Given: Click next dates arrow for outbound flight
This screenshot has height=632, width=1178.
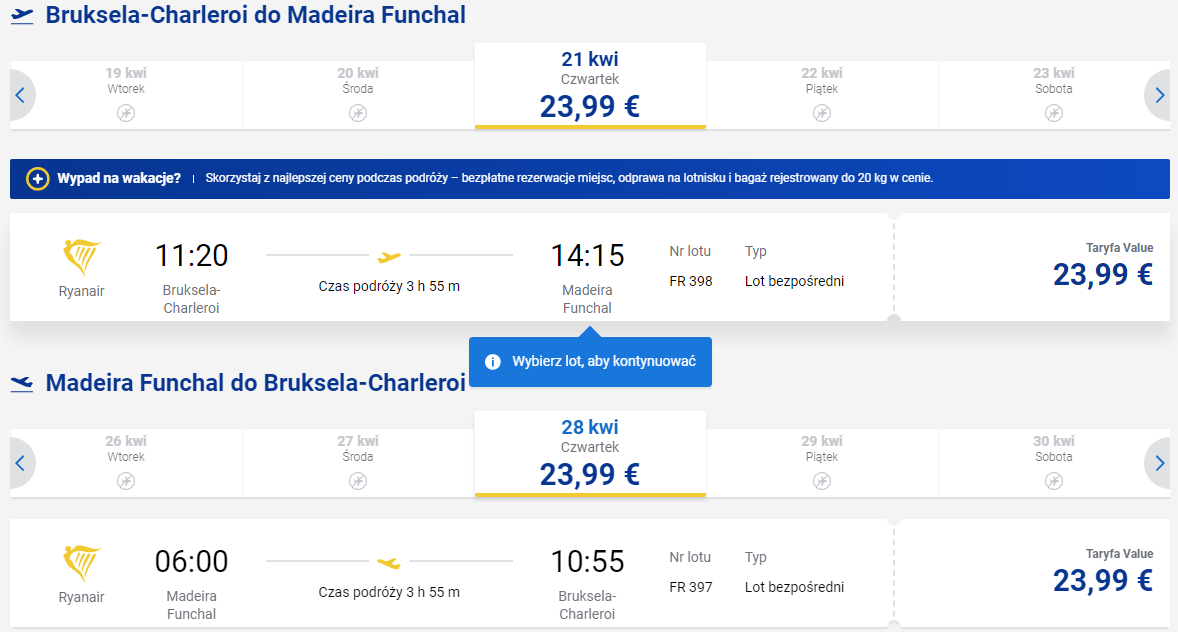Looking at the screenshot, I should [x=1158, y=95].
